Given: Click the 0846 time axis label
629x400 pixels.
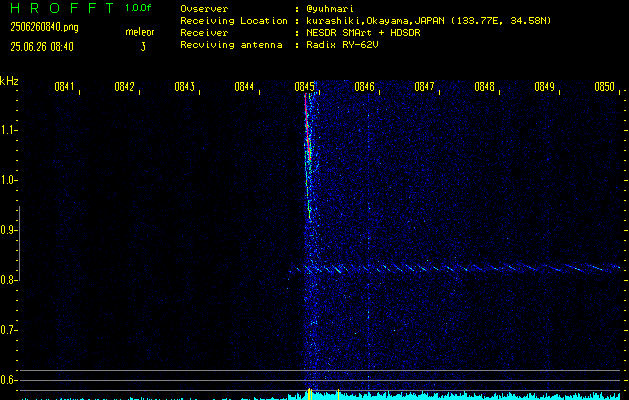Looking at the screenshot, I should point(364,87).
